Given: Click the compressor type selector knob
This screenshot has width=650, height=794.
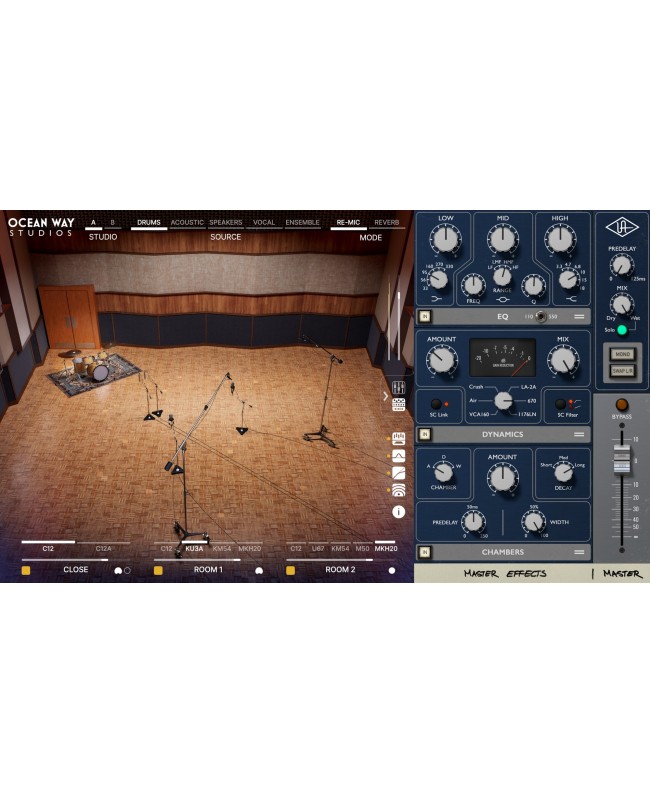Looking at the screenshot, I should click(503, 401).
